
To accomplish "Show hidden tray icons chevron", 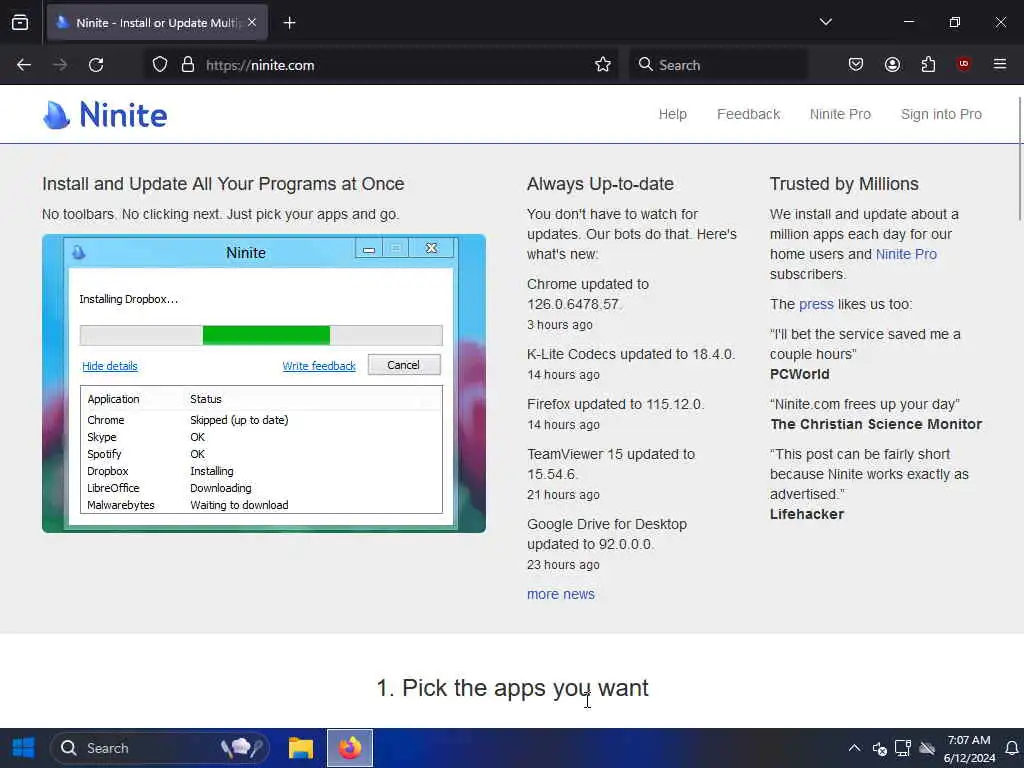I will coord(854,748).
